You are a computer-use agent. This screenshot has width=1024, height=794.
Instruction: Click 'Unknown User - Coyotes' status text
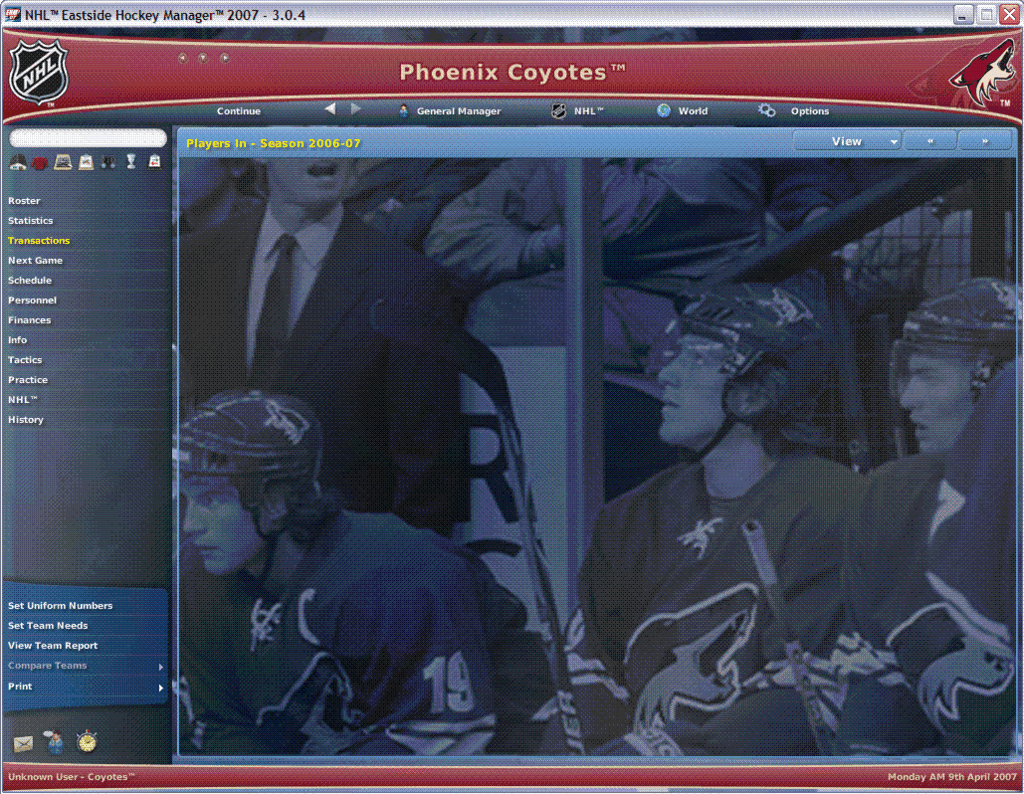[x=71, y=777]
